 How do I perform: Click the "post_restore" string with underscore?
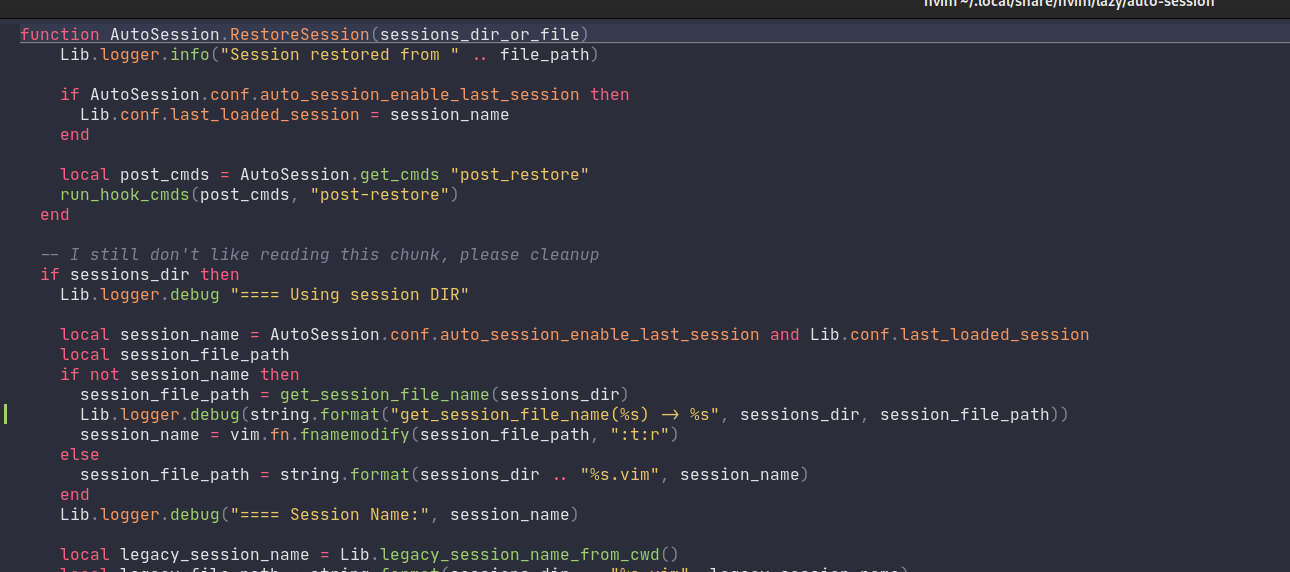click(x=520, y=175)
